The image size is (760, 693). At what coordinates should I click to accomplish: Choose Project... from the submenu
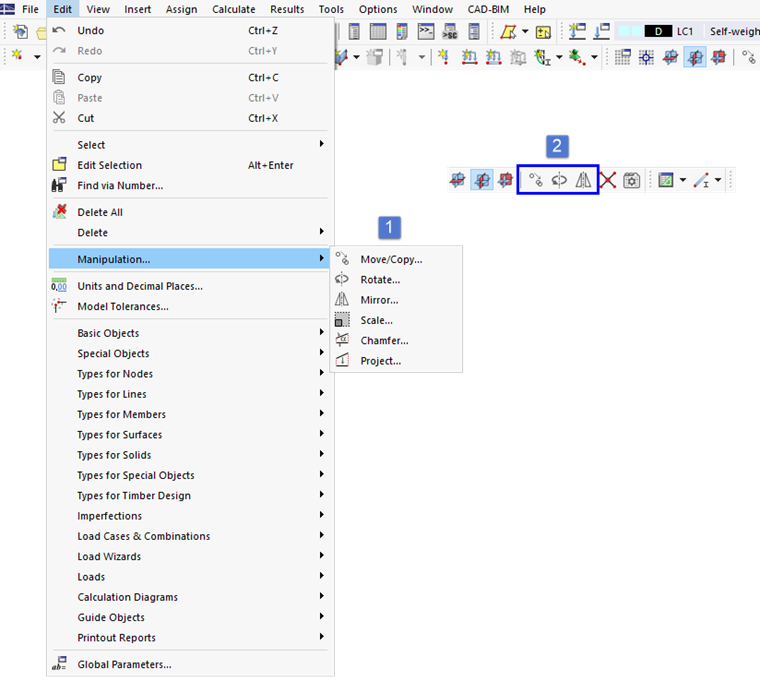[396, 361]
